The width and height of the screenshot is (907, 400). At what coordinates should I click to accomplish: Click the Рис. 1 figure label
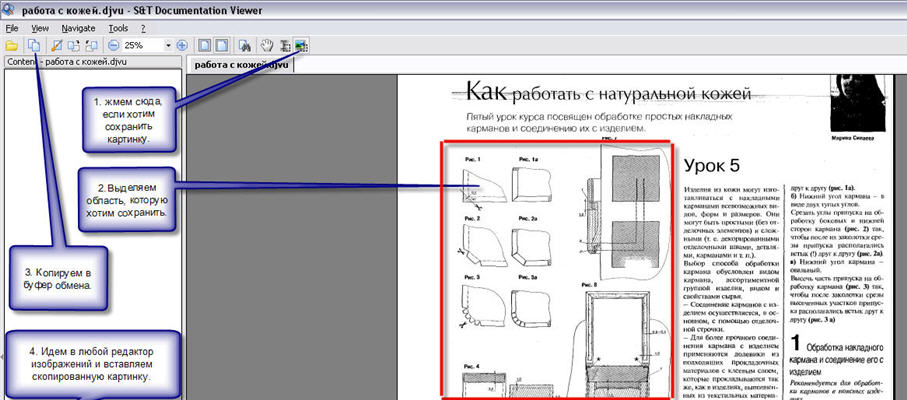(473, 158)
